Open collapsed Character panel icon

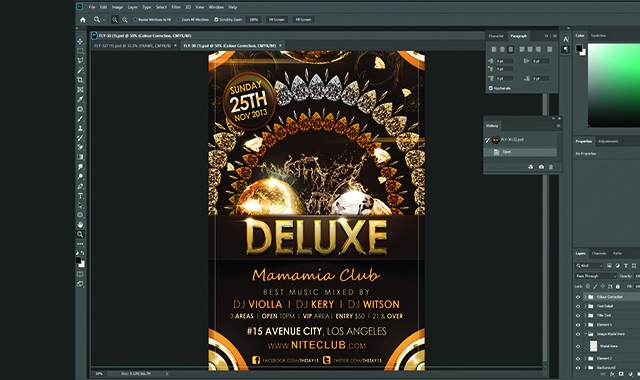[566, 40]
